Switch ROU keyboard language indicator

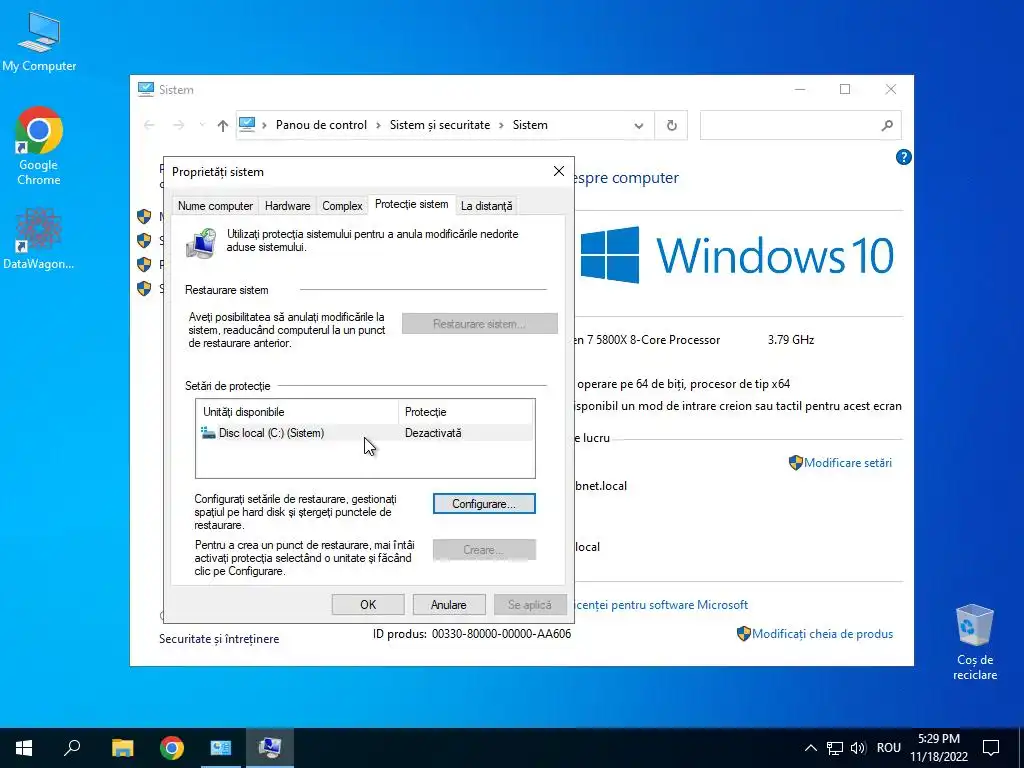pos(889,748)
